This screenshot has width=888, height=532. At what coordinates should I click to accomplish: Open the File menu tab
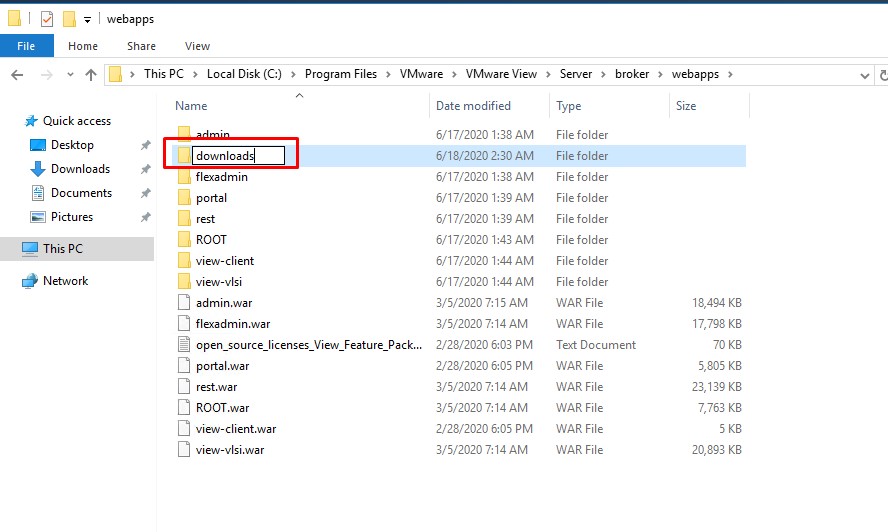pyautogui.click(x=26, y=46)
